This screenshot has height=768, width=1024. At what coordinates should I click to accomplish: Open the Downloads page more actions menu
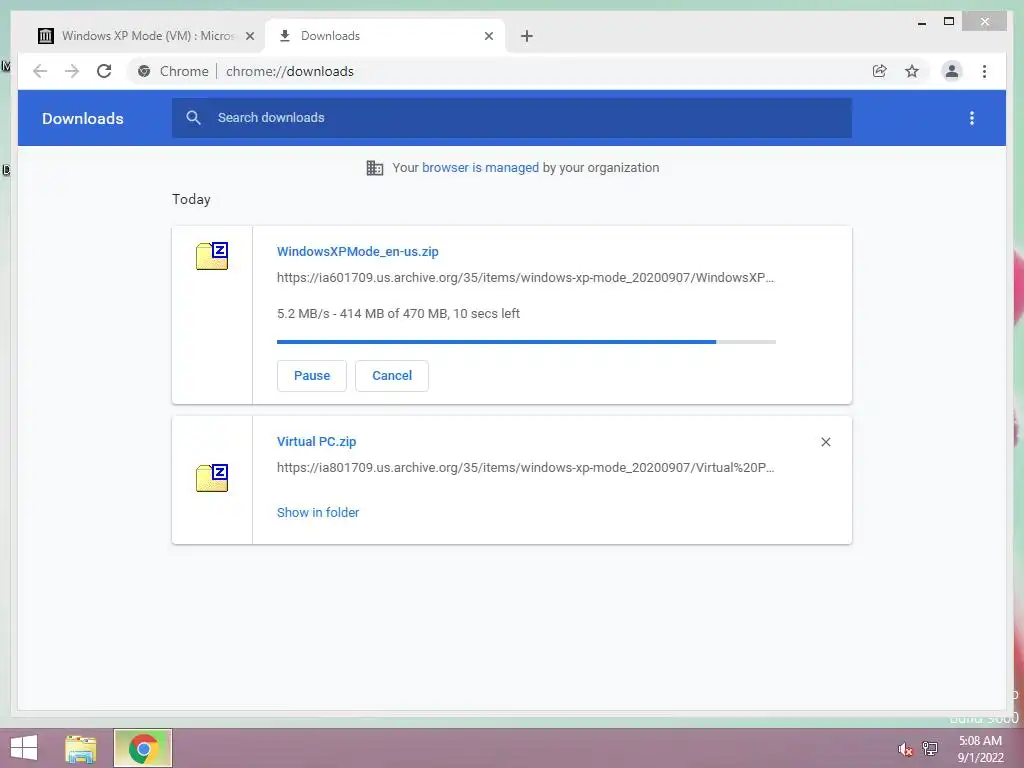pyautogui.click(x=972, y=118)
